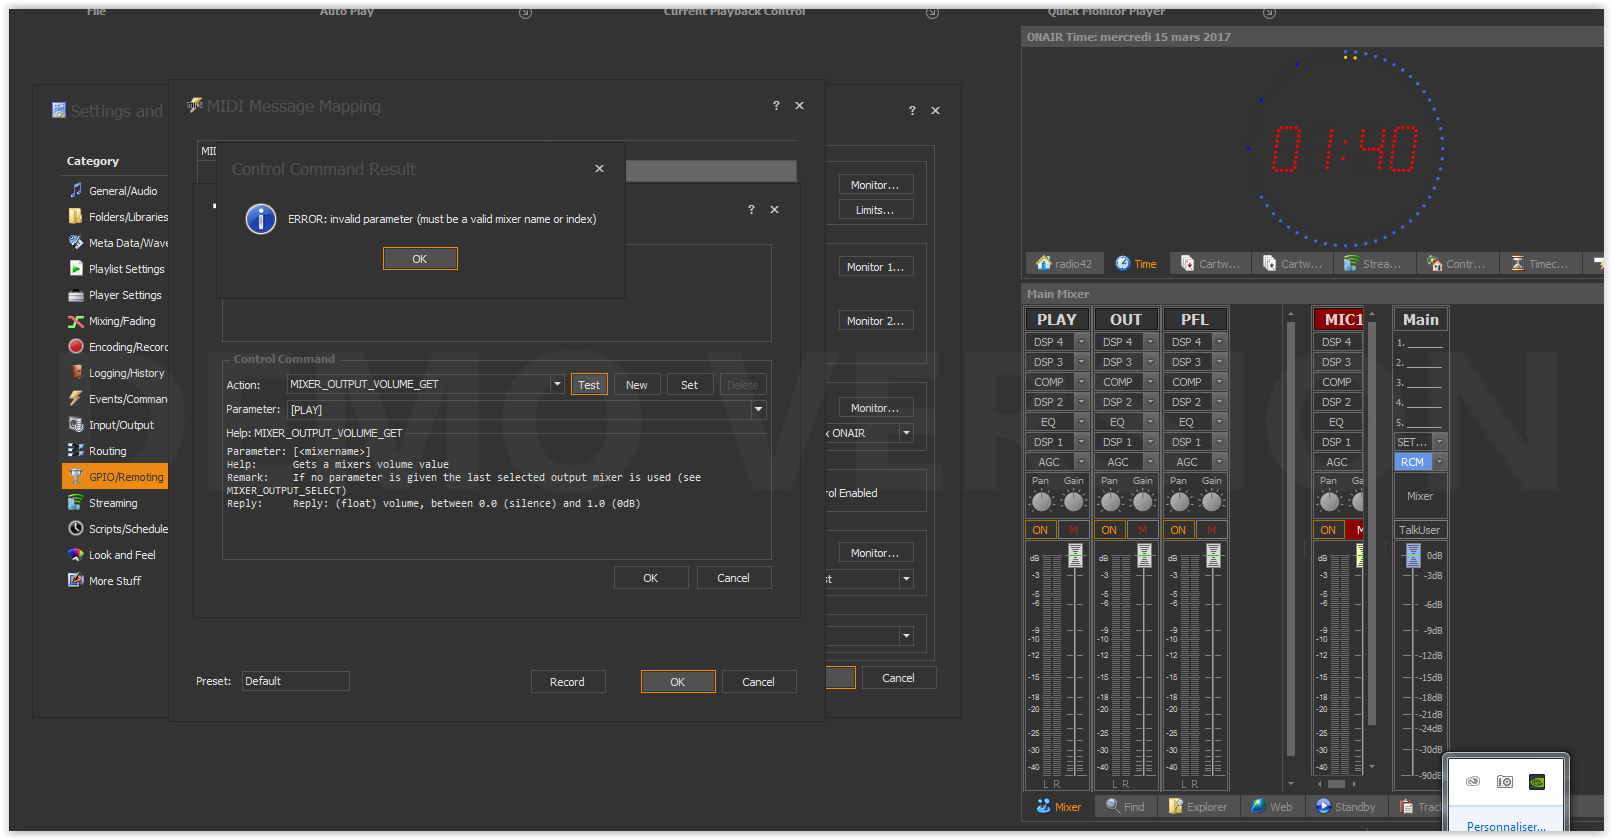Click the Monitor 1... button
Screen dimensions: 1612x839
pyautogui.click(x=875, y=267)
